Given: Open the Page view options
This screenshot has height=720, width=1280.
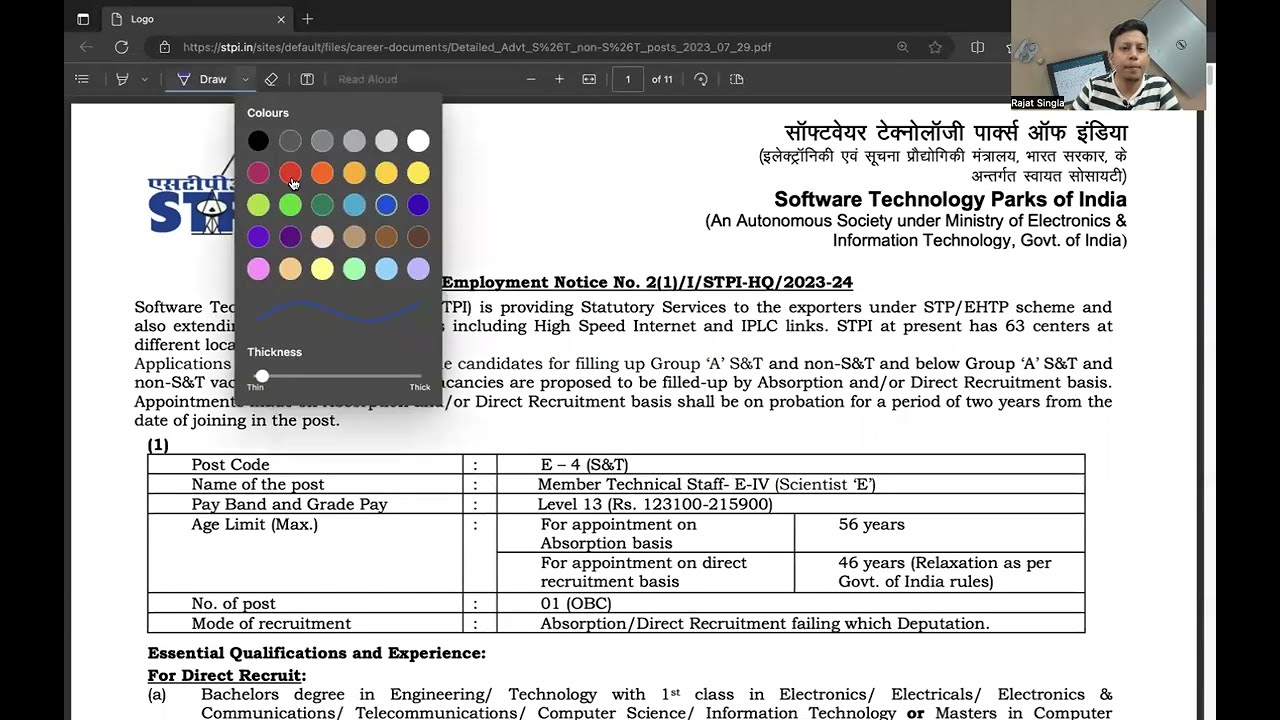Looking at the screenshot, I should point(737,79).
